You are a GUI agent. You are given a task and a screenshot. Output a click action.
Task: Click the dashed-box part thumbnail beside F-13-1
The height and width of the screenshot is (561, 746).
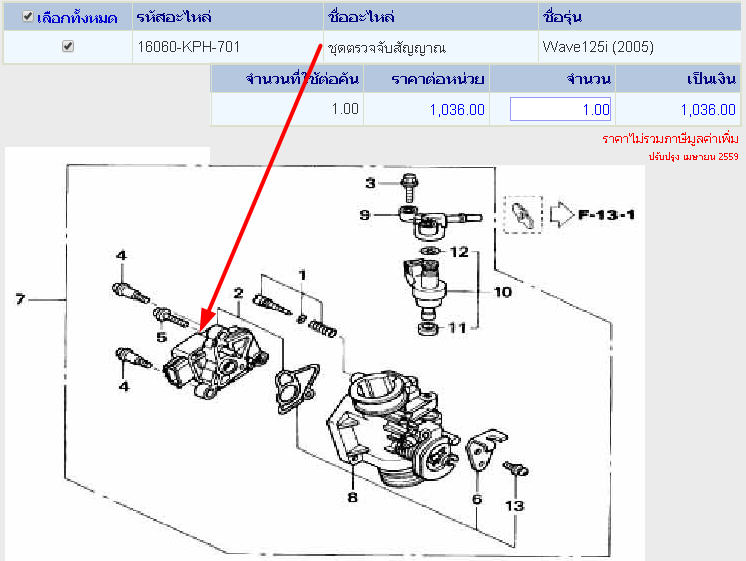click(523, 215)
